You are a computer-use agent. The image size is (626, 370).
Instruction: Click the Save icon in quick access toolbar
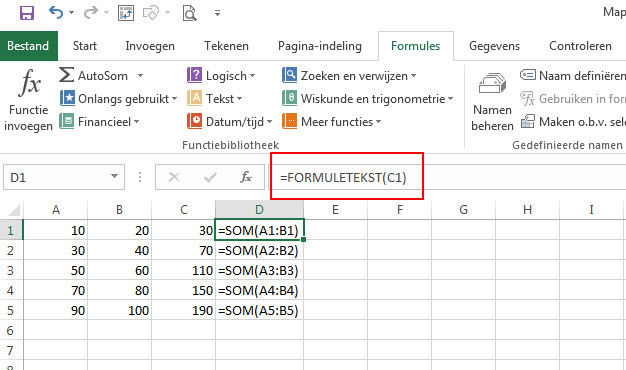pos(27,13)
